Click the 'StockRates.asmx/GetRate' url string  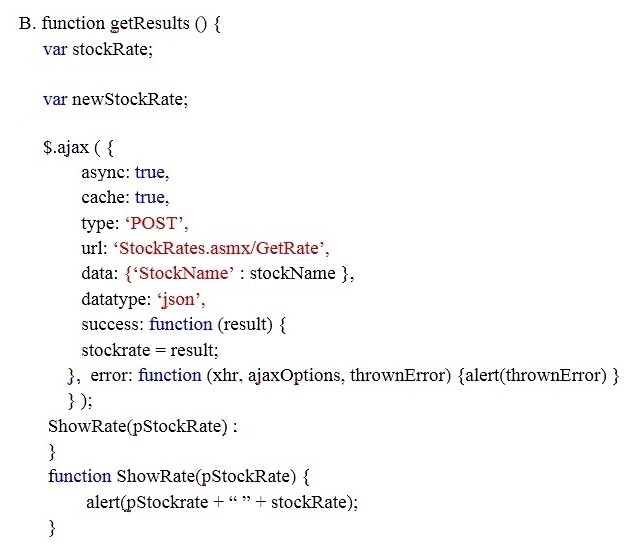tap(221, 248)
